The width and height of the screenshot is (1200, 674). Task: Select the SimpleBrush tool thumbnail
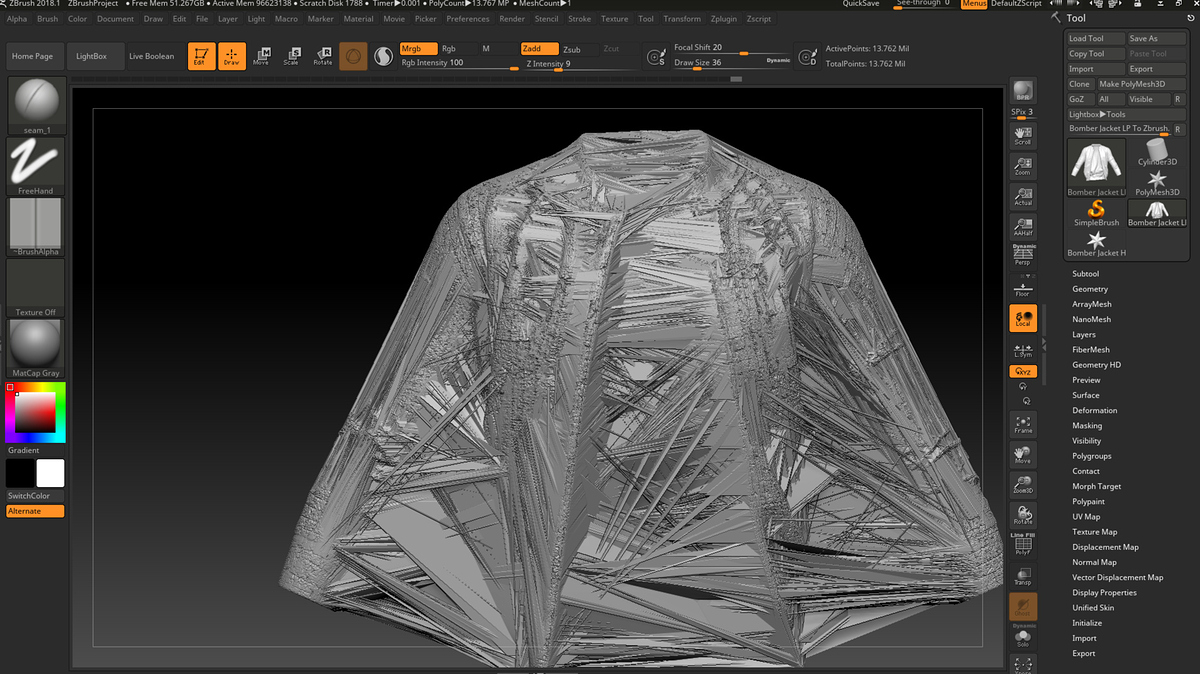tap(1096, 212)
